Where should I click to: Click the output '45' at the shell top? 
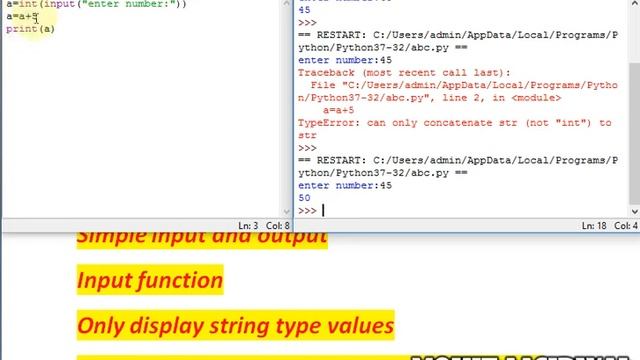304,10
